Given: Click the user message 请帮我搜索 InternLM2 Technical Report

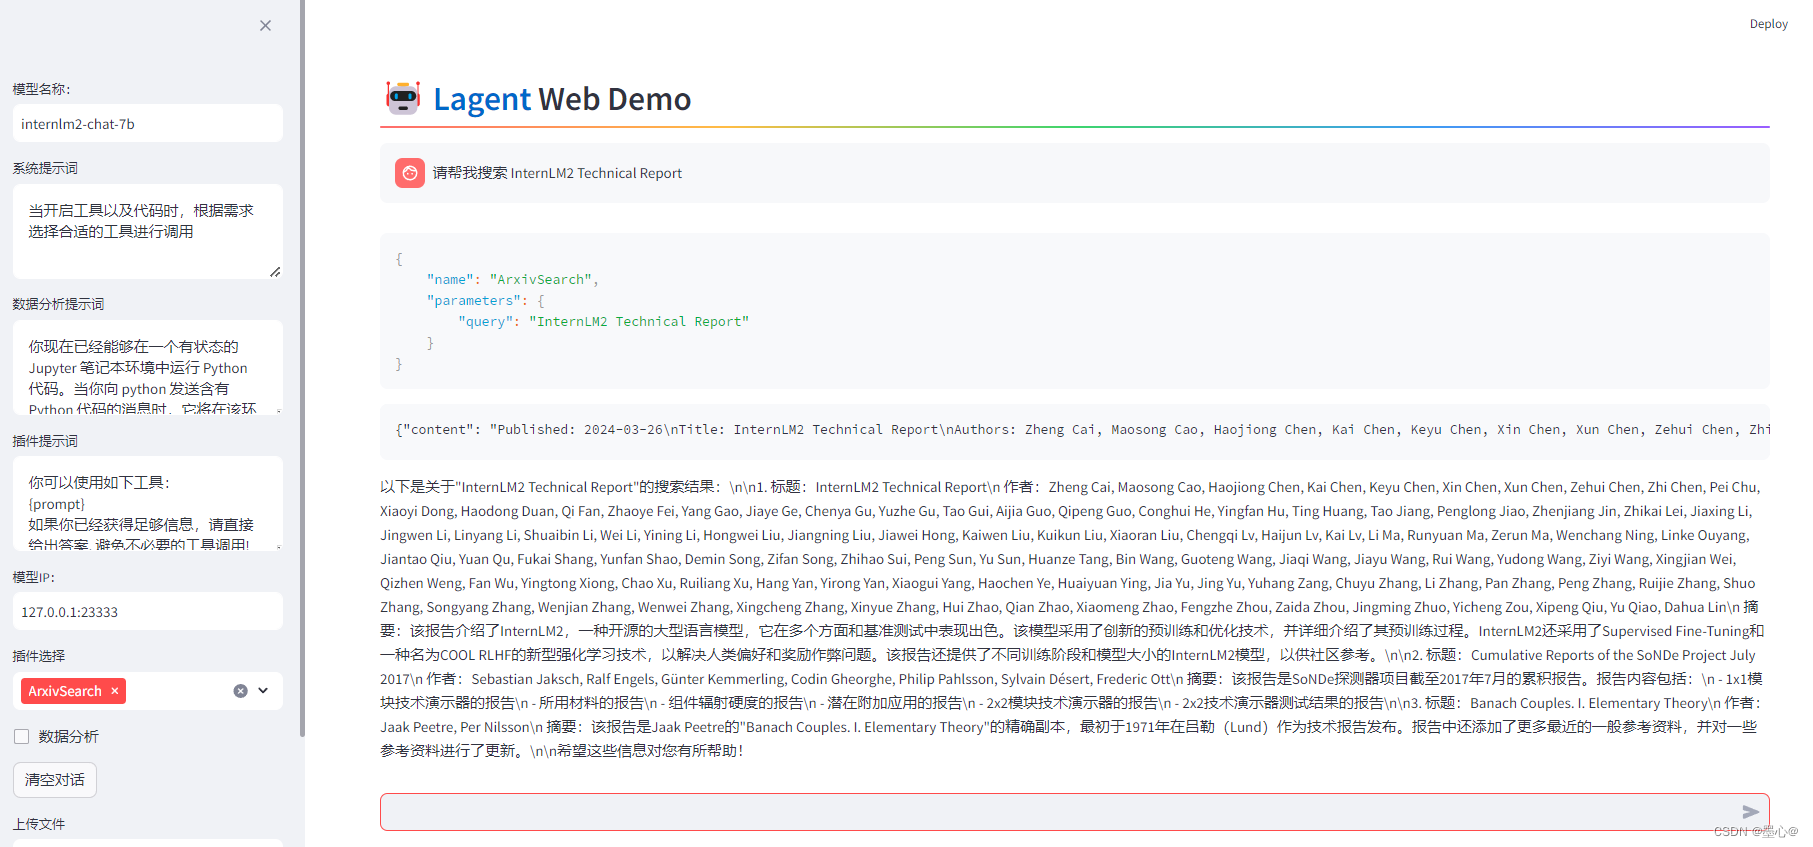Looking at the screenshot, I should (557, 173).
